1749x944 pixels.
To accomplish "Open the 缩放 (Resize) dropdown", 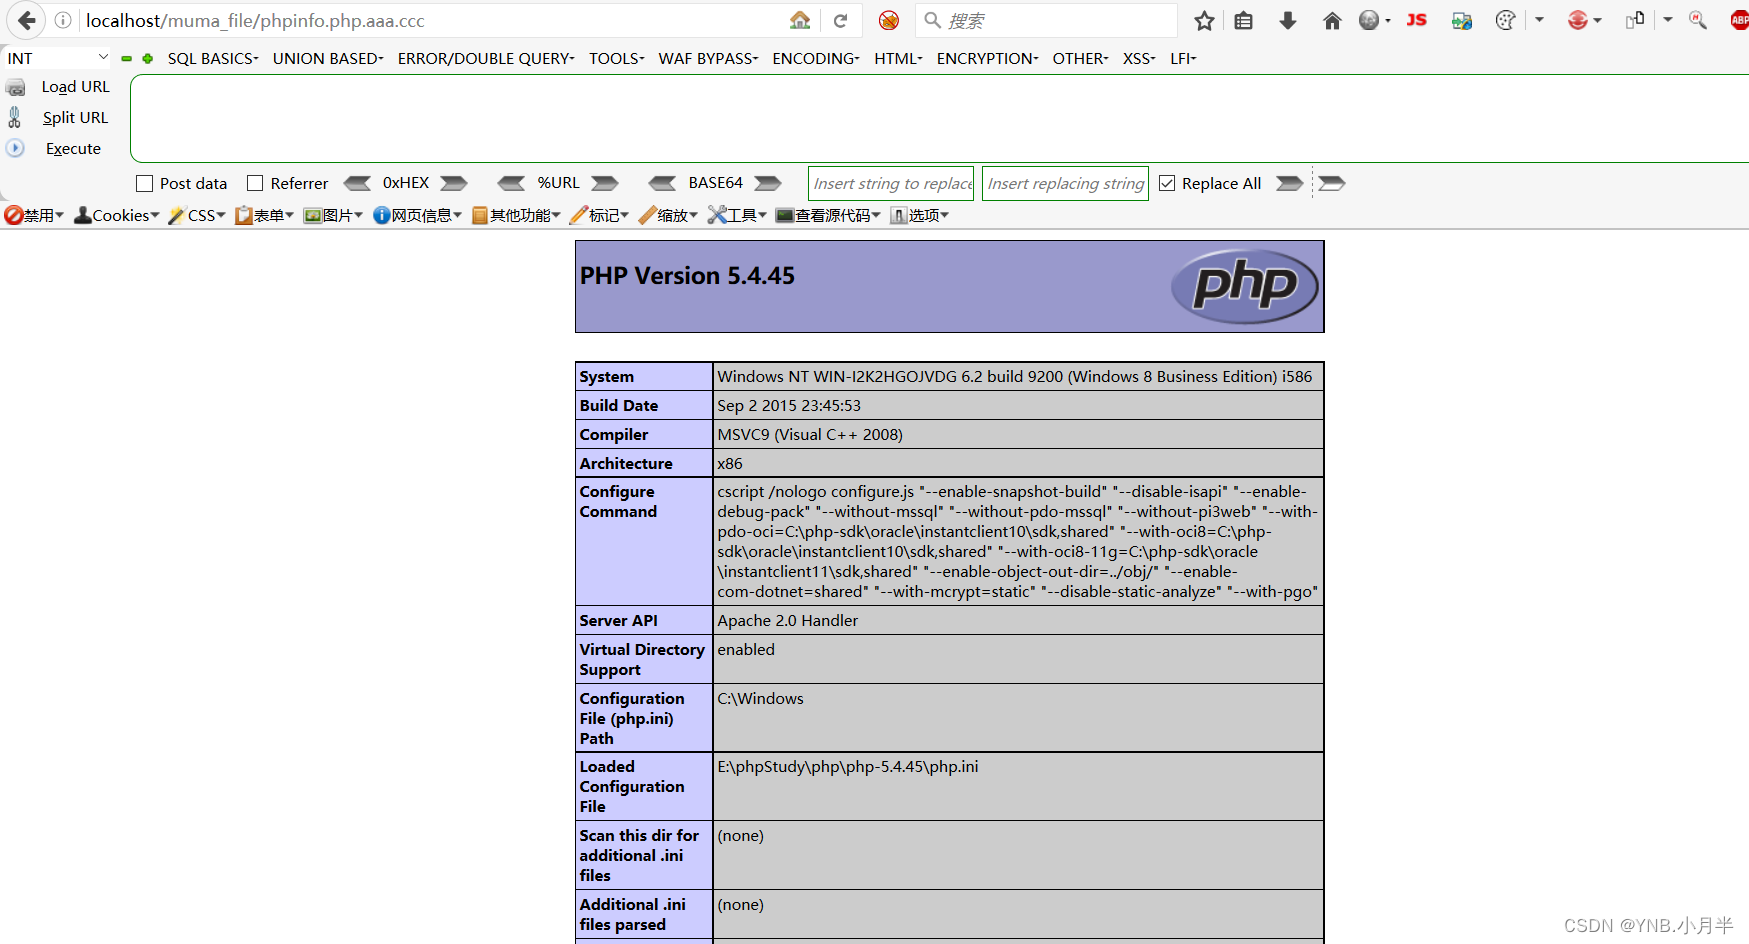I will [x=668, y=215].
